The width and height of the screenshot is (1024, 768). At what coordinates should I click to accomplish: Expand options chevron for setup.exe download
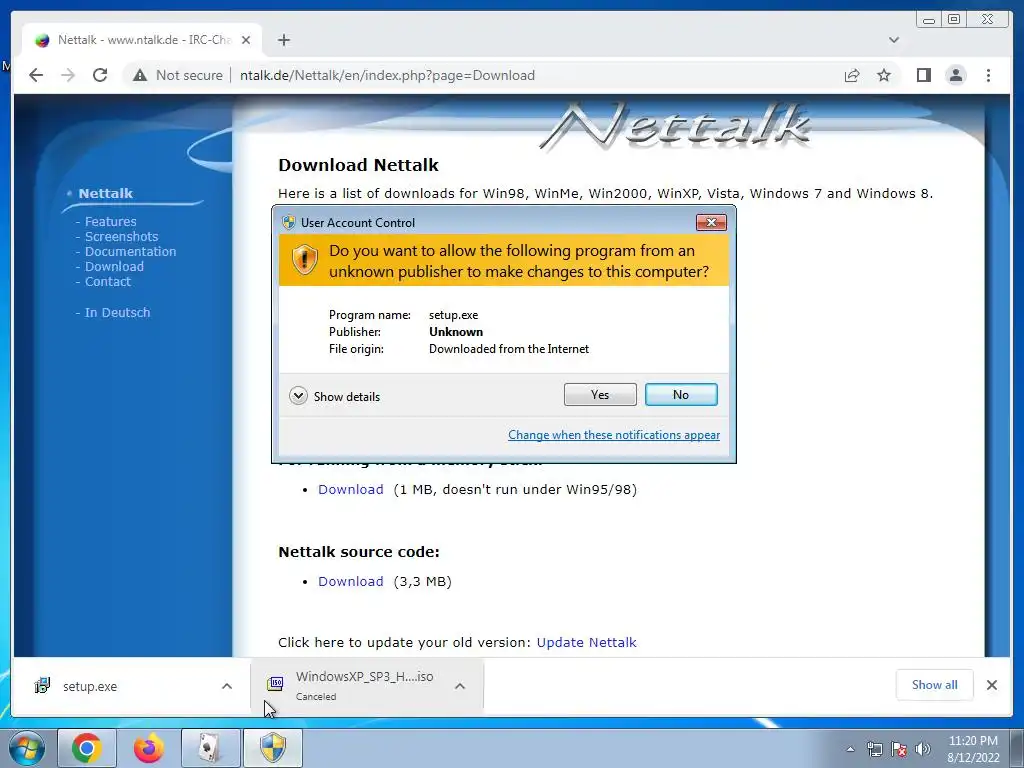point(227,686)
